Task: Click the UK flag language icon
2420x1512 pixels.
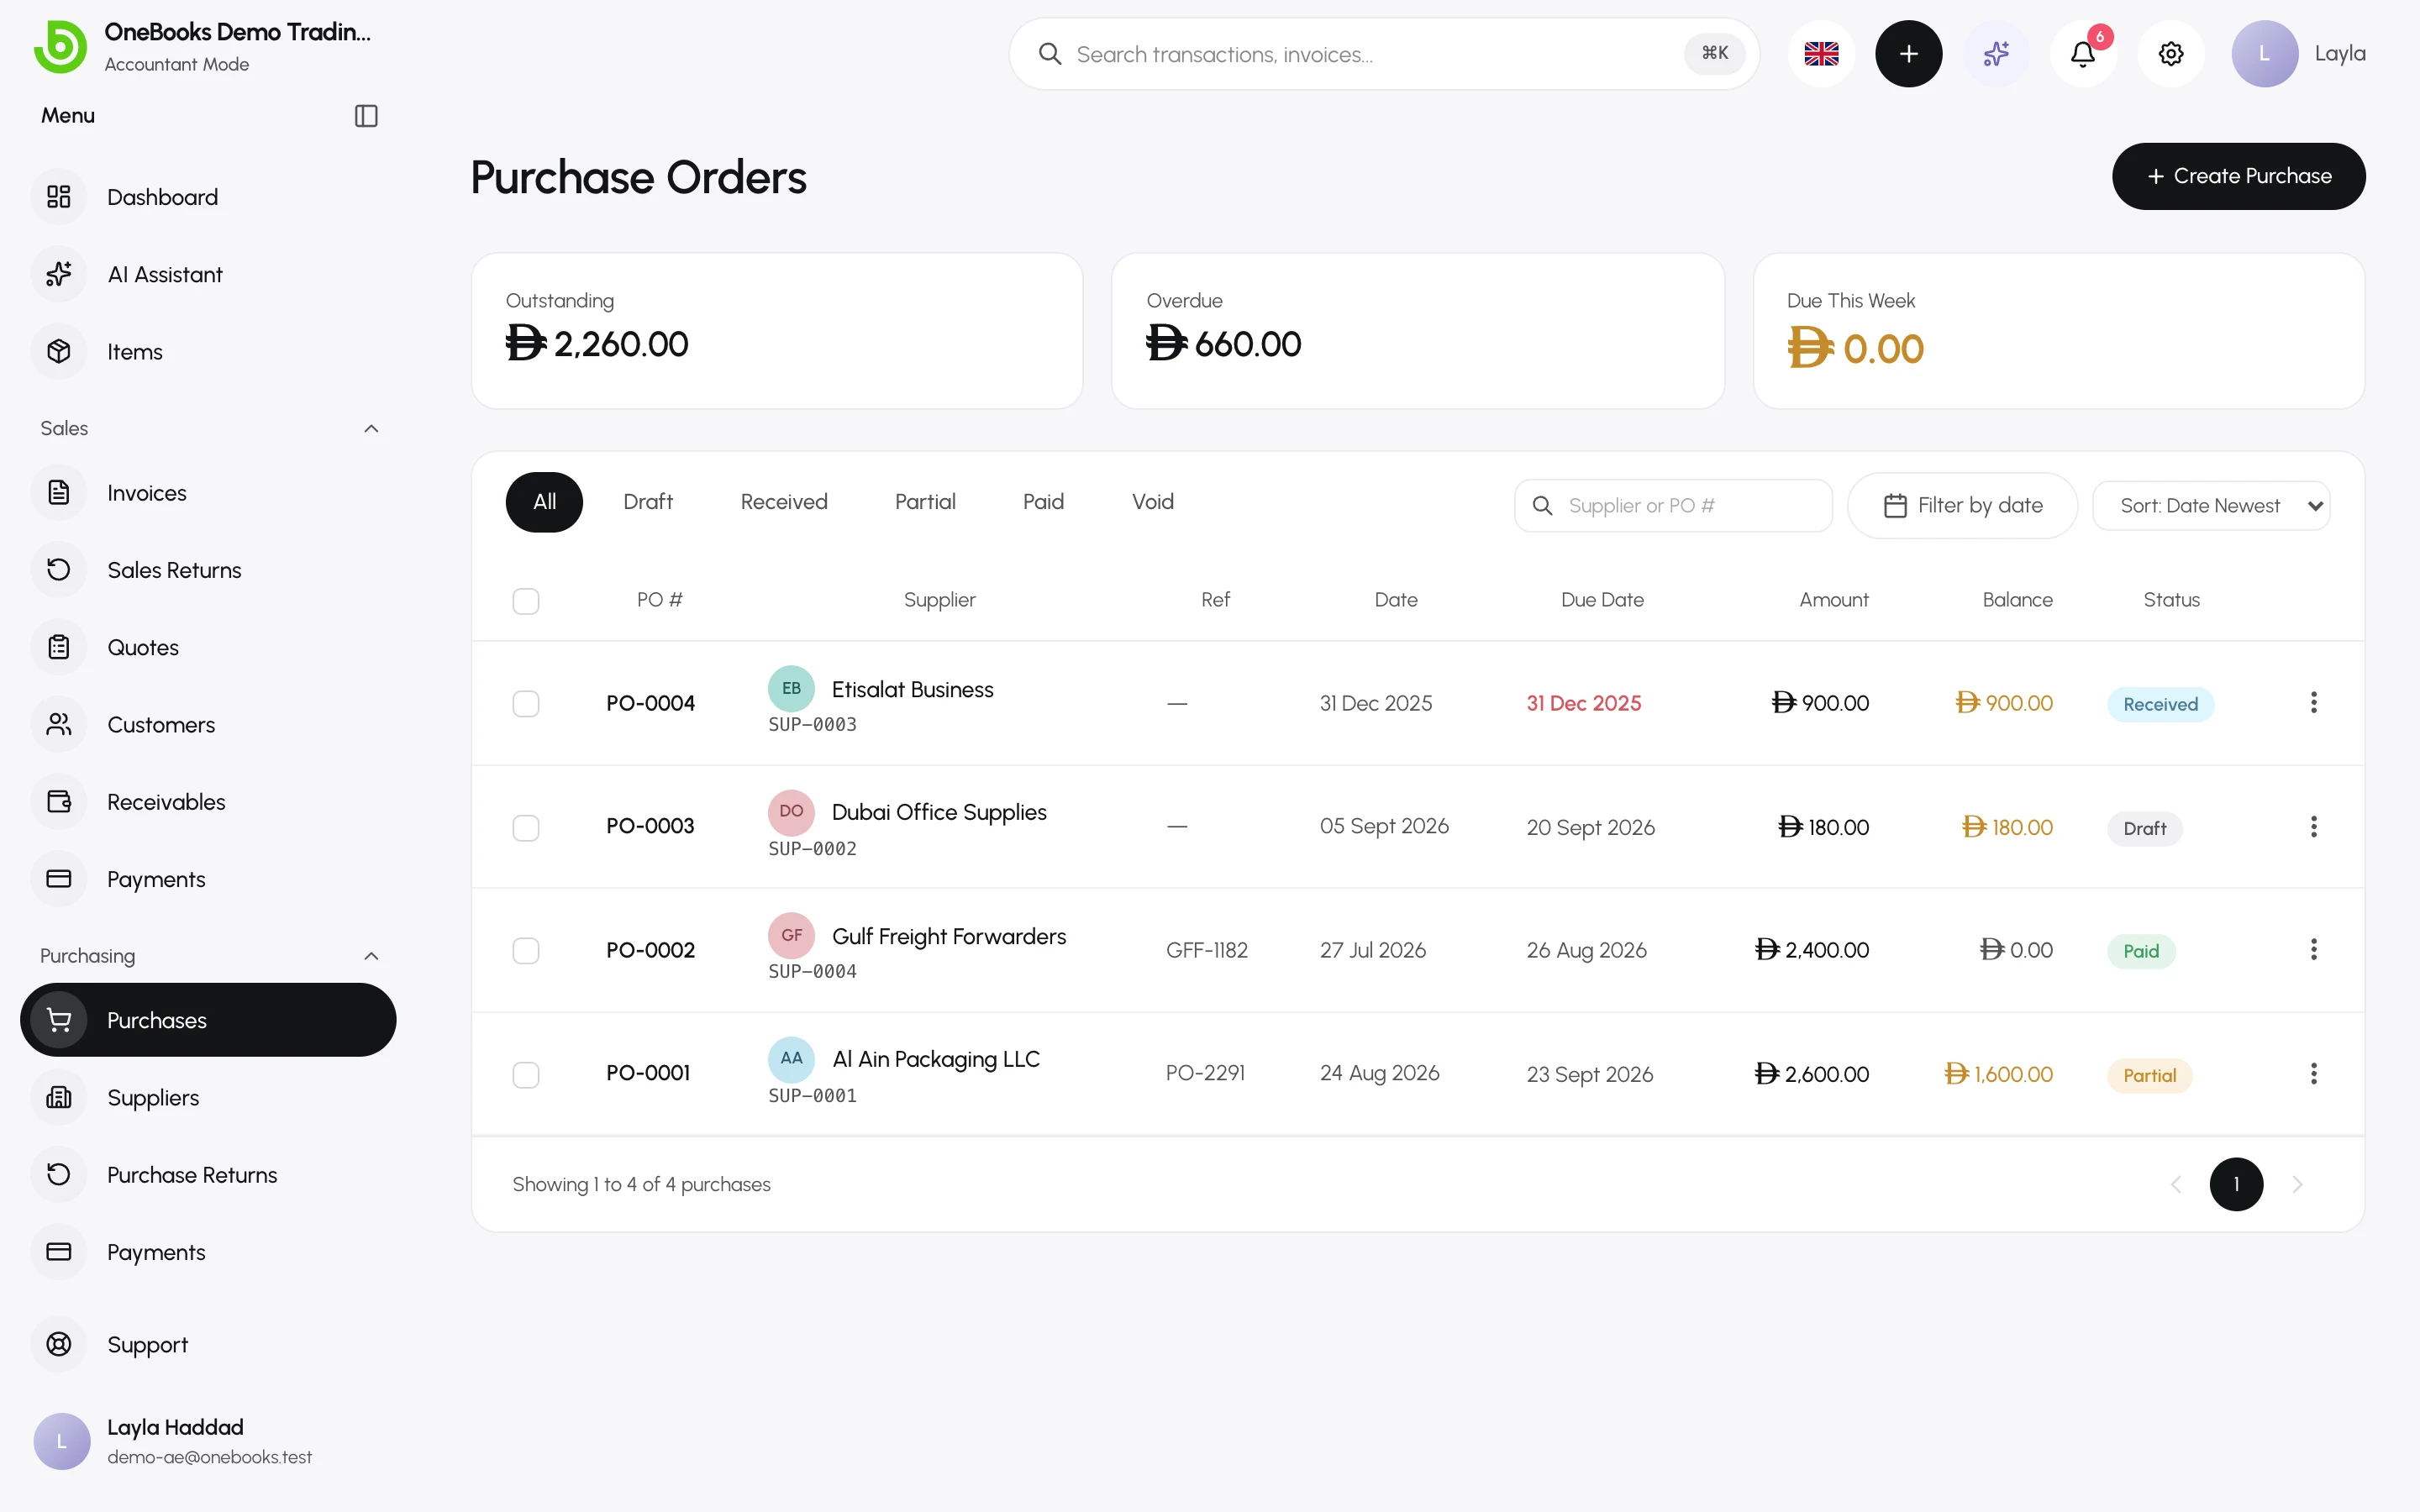Action: tap(1821, 54)
